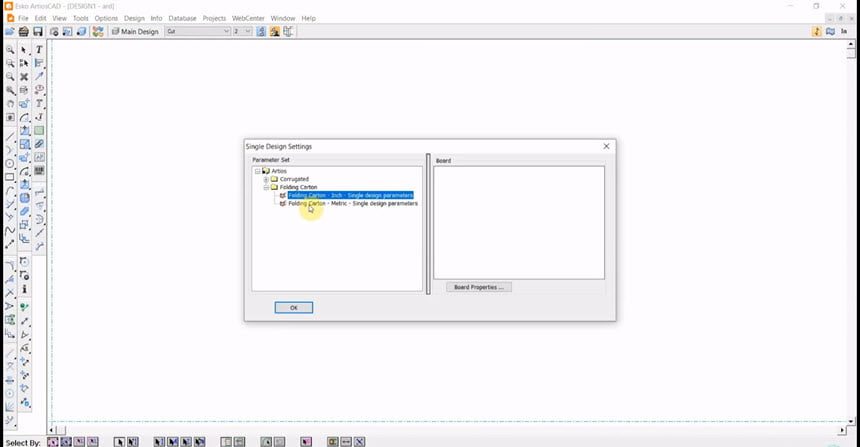Click the pink arrow selection icon in bottom bar
The width and height of the screenshot is (860, 447).
[x=306, y=442]
